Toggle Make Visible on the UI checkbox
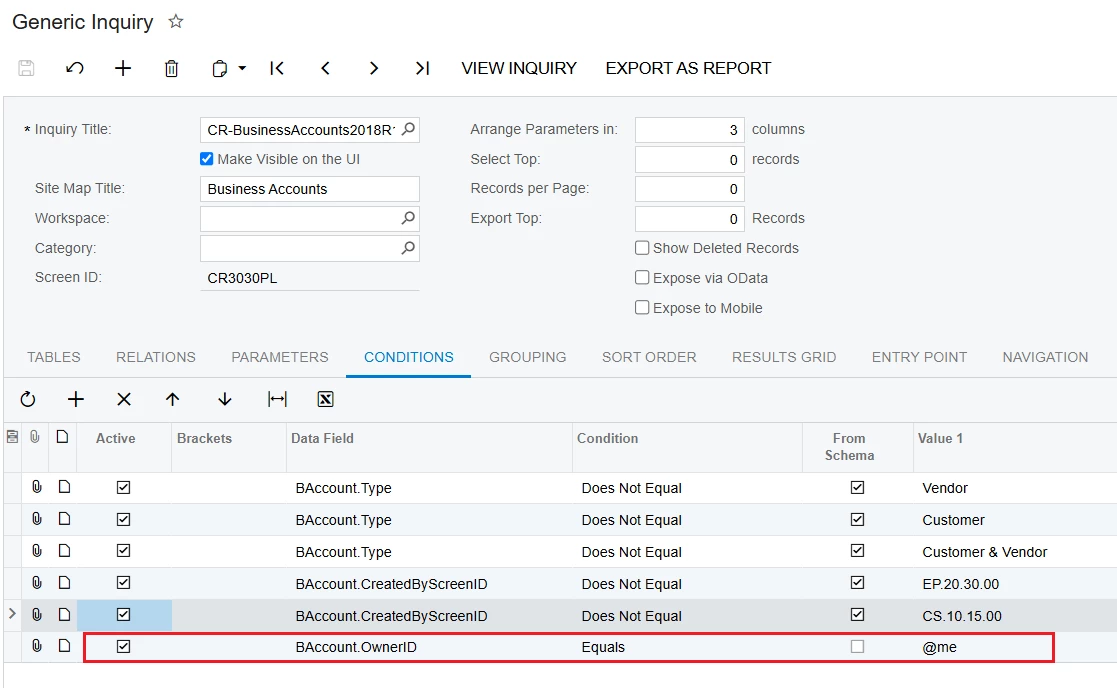Viewport: 1117px width, 688px height. pos(207,159)
